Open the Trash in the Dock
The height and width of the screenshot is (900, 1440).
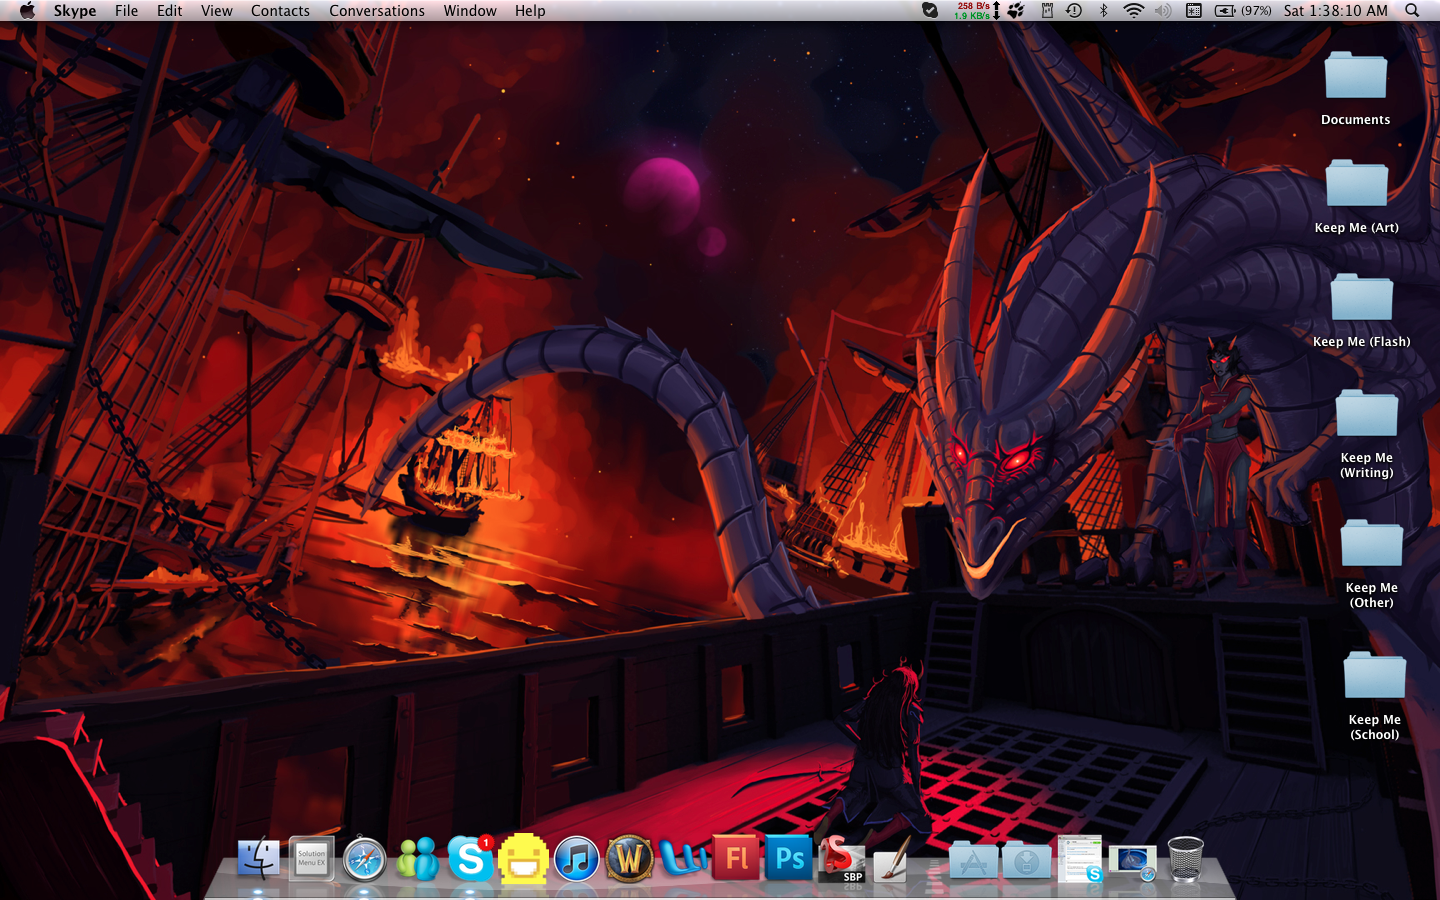[1186, 859]
